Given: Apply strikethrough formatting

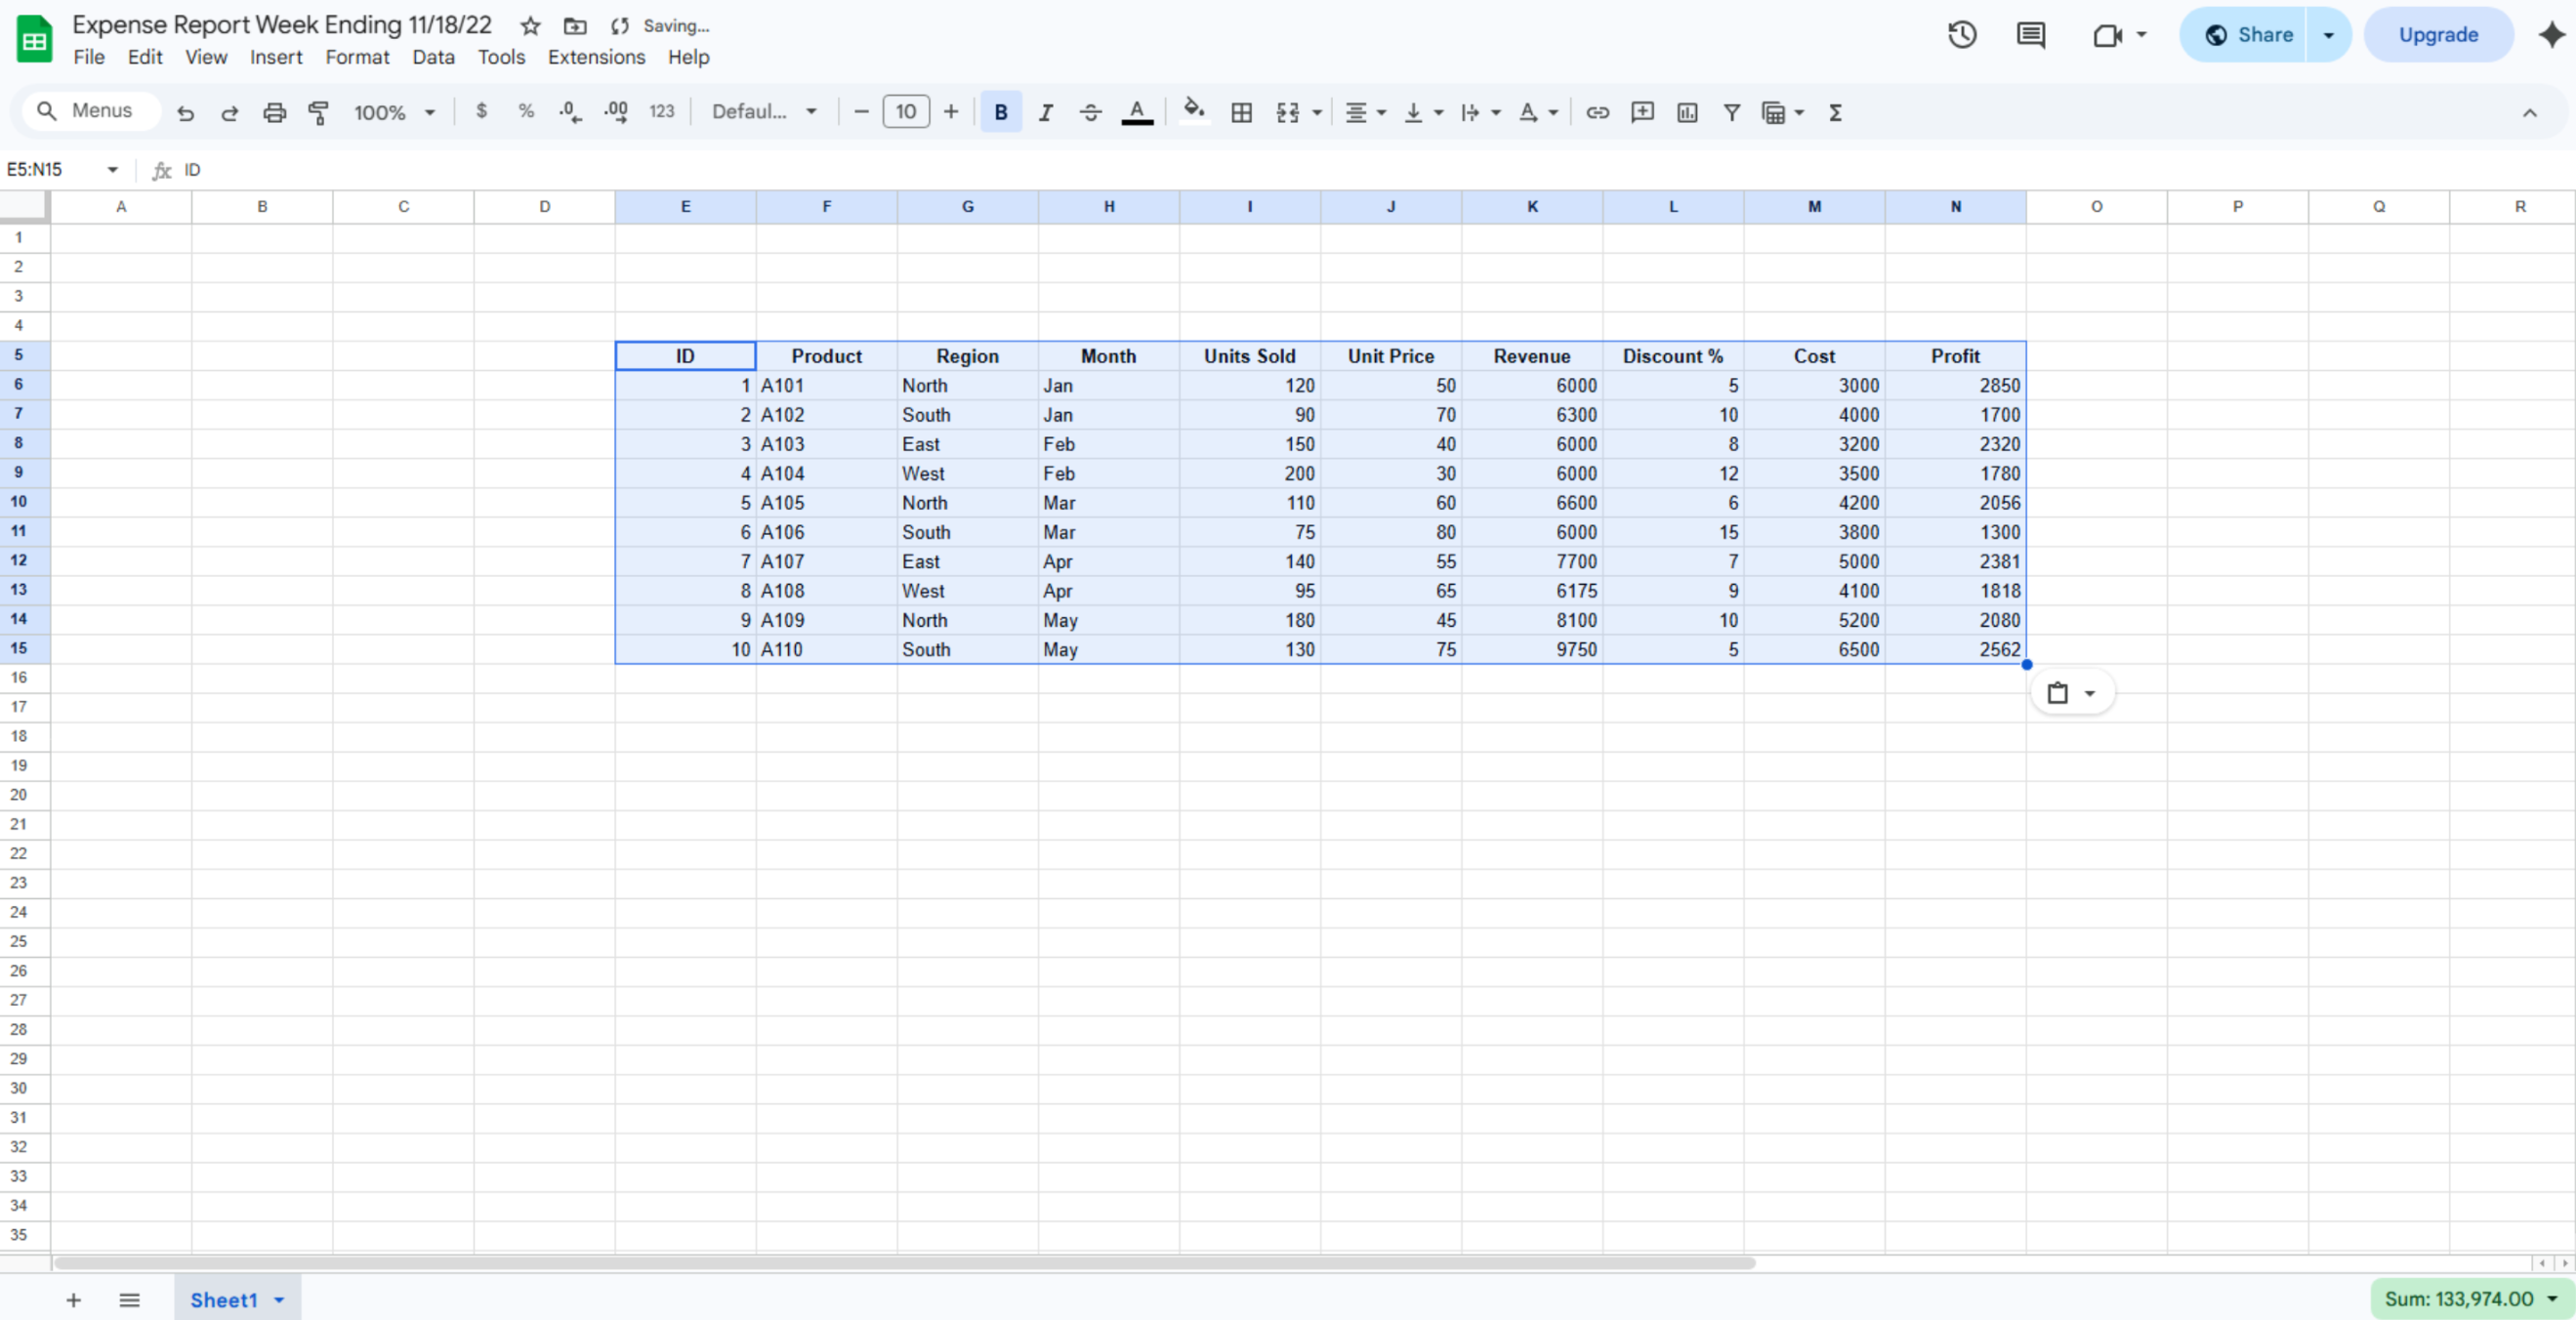Looking at the screenshot, I should coord(1090,112).
